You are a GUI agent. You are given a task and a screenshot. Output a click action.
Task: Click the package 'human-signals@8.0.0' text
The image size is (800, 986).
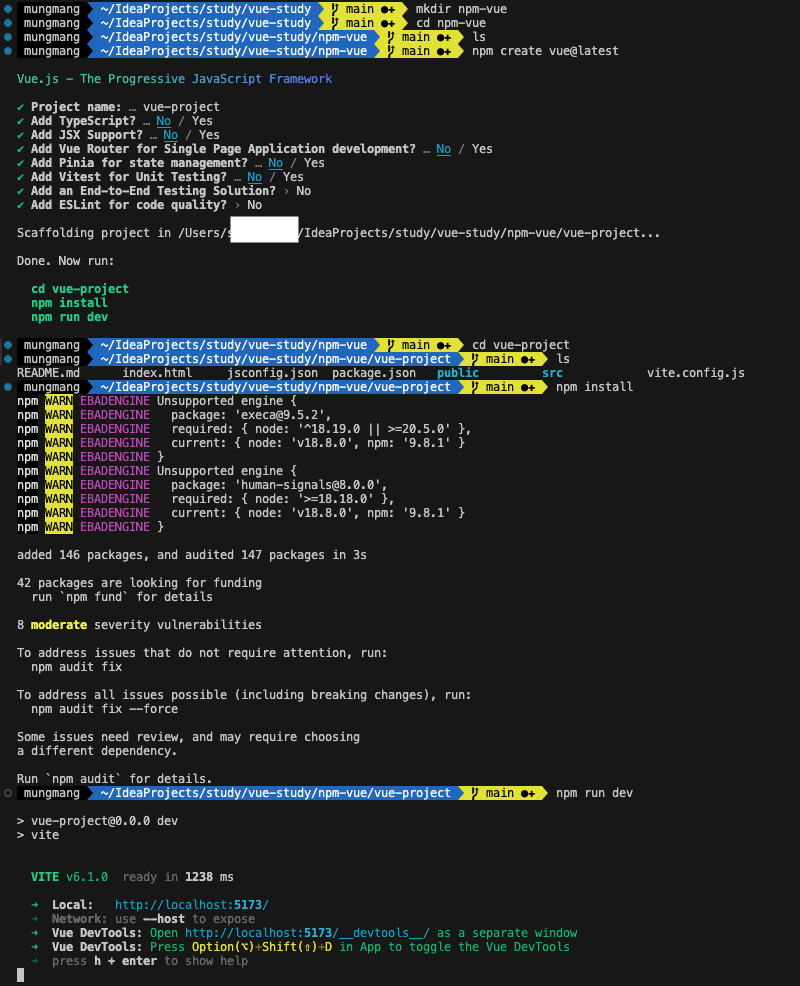[311, 485]
